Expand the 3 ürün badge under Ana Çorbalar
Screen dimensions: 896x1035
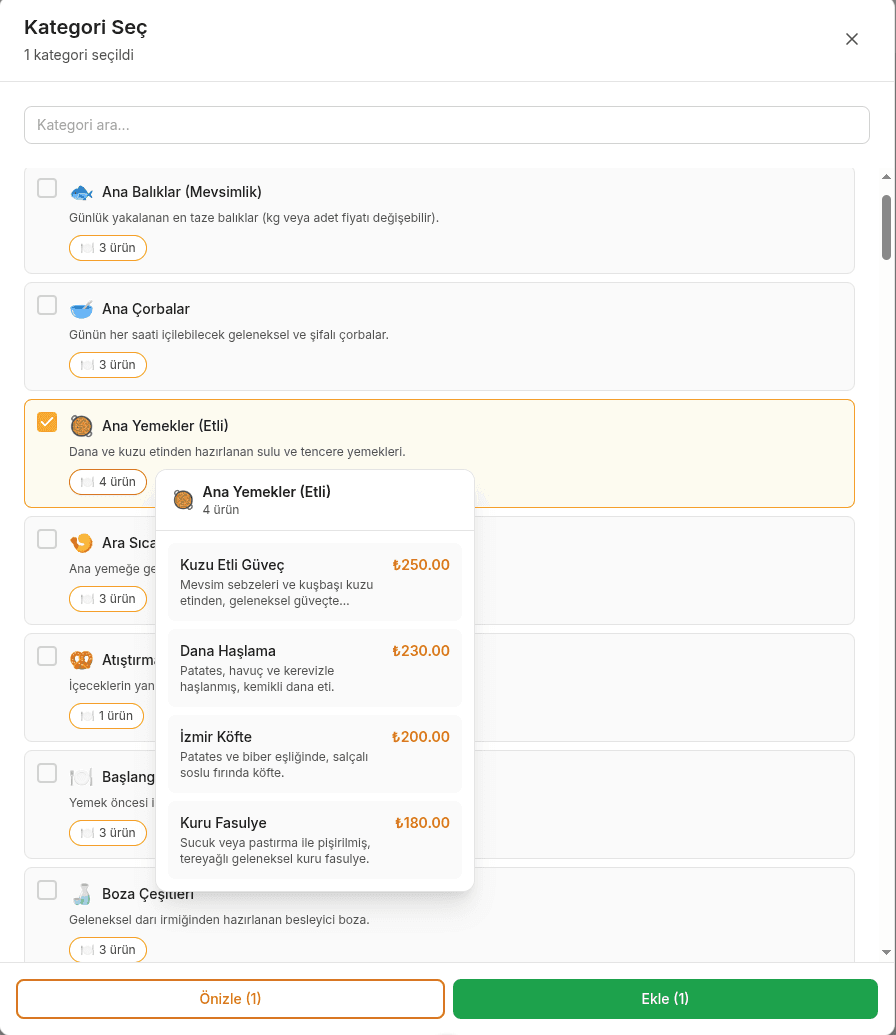click(108, 365)
